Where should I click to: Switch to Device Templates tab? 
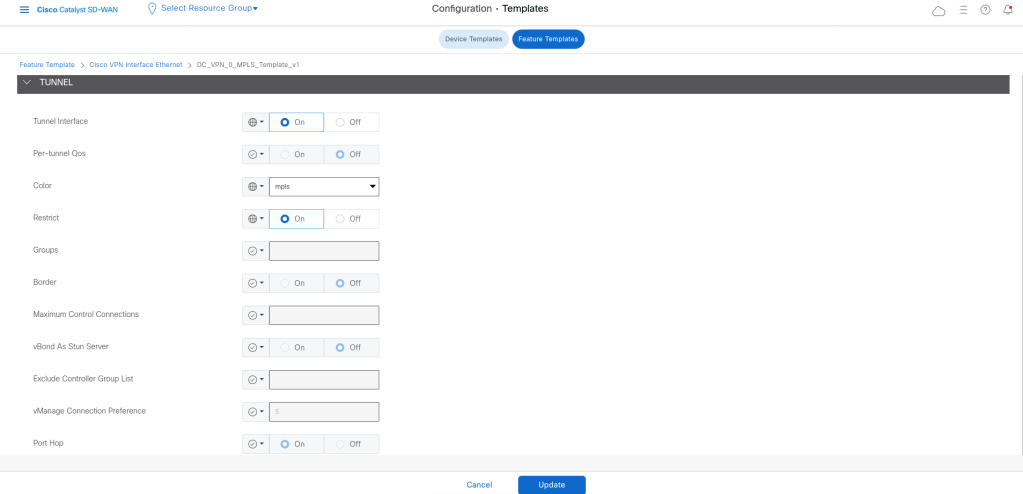473,39
